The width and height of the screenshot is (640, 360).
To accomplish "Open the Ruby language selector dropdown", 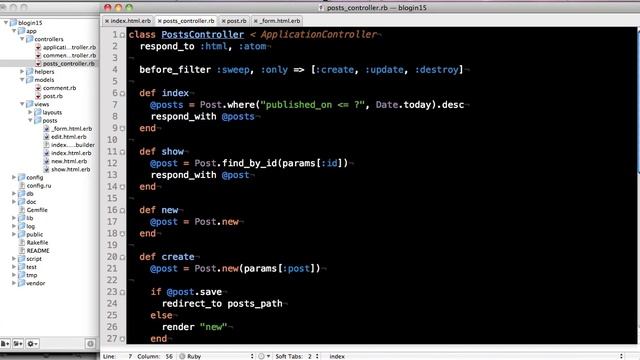I will point(217,356).
